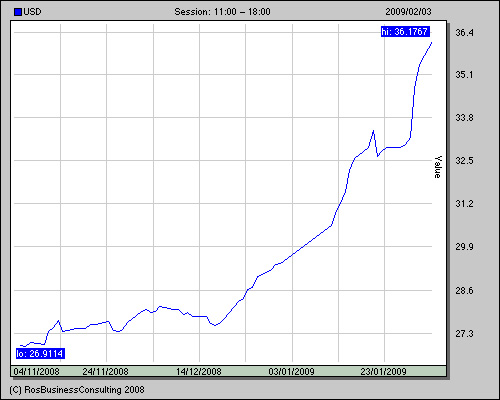Click the 23/01/2009 date axis label
This screenshot has height=400, width=500.
383,371
